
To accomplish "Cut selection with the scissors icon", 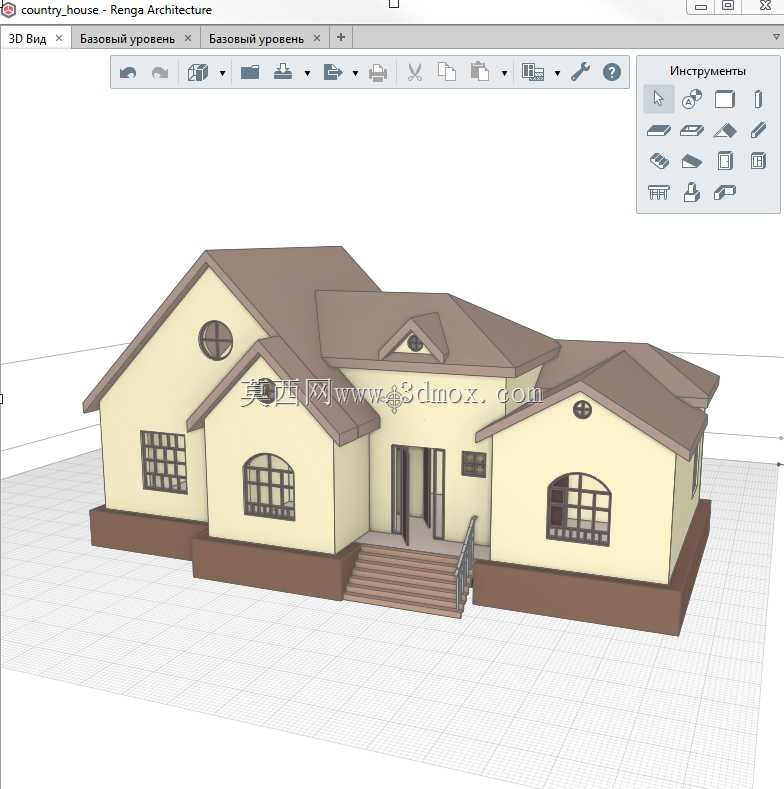I will (415, 72).
